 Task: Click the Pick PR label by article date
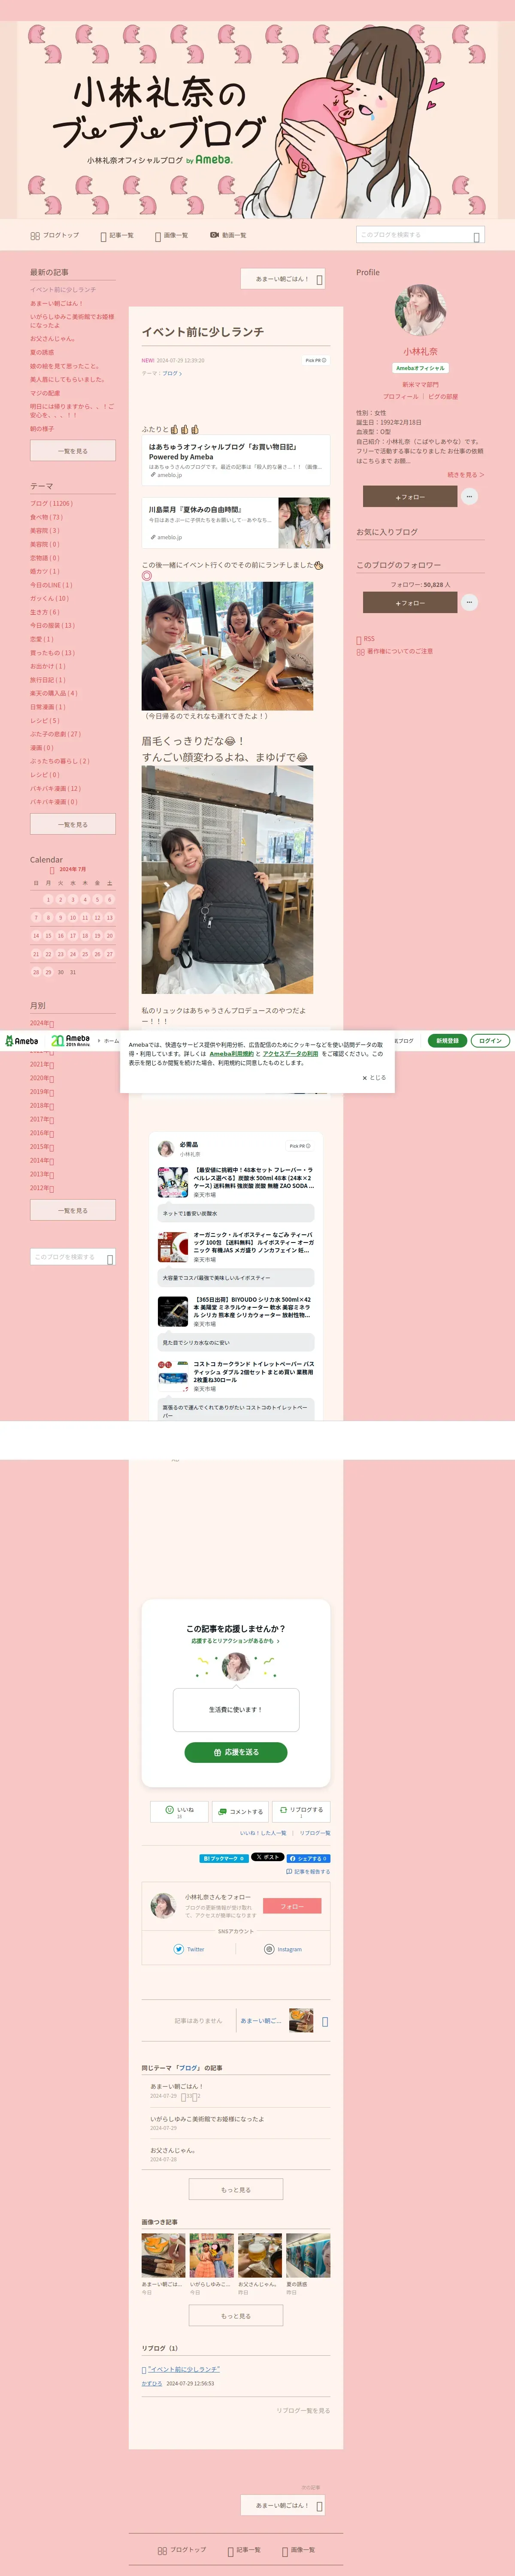coord(316,360)
